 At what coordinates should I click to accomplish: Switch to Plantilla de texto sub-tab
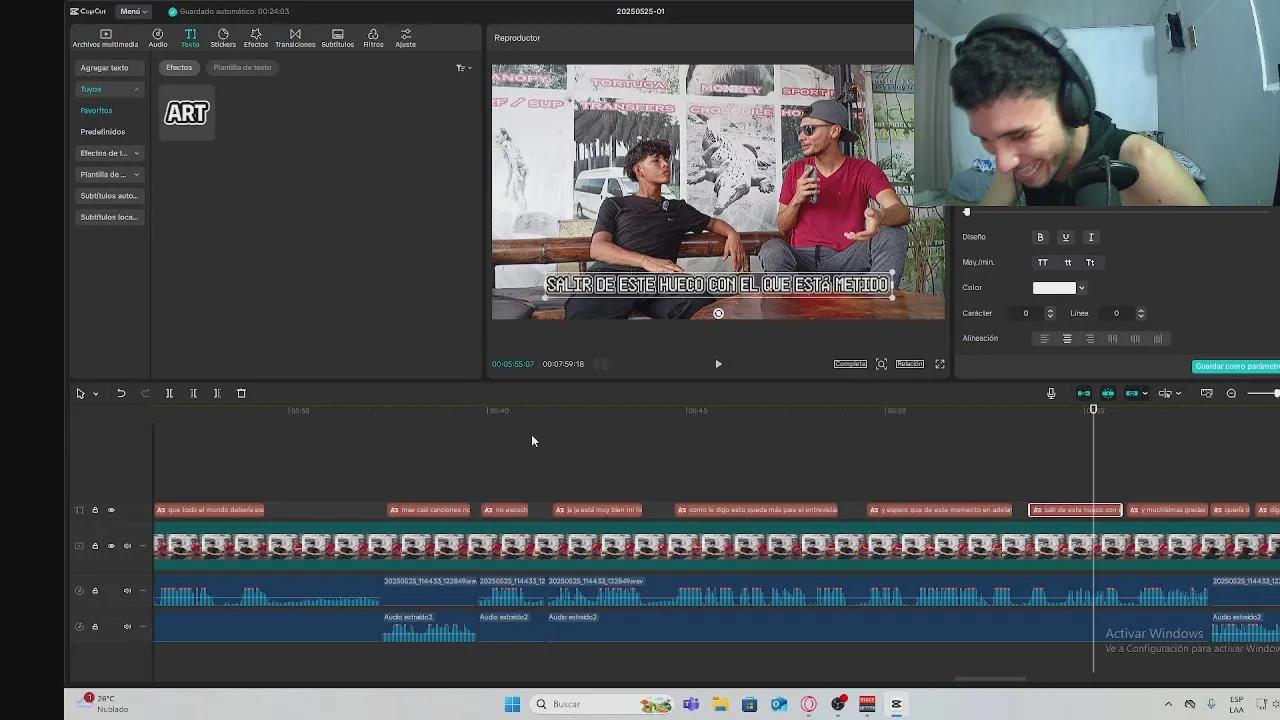[x=242, y=67]
